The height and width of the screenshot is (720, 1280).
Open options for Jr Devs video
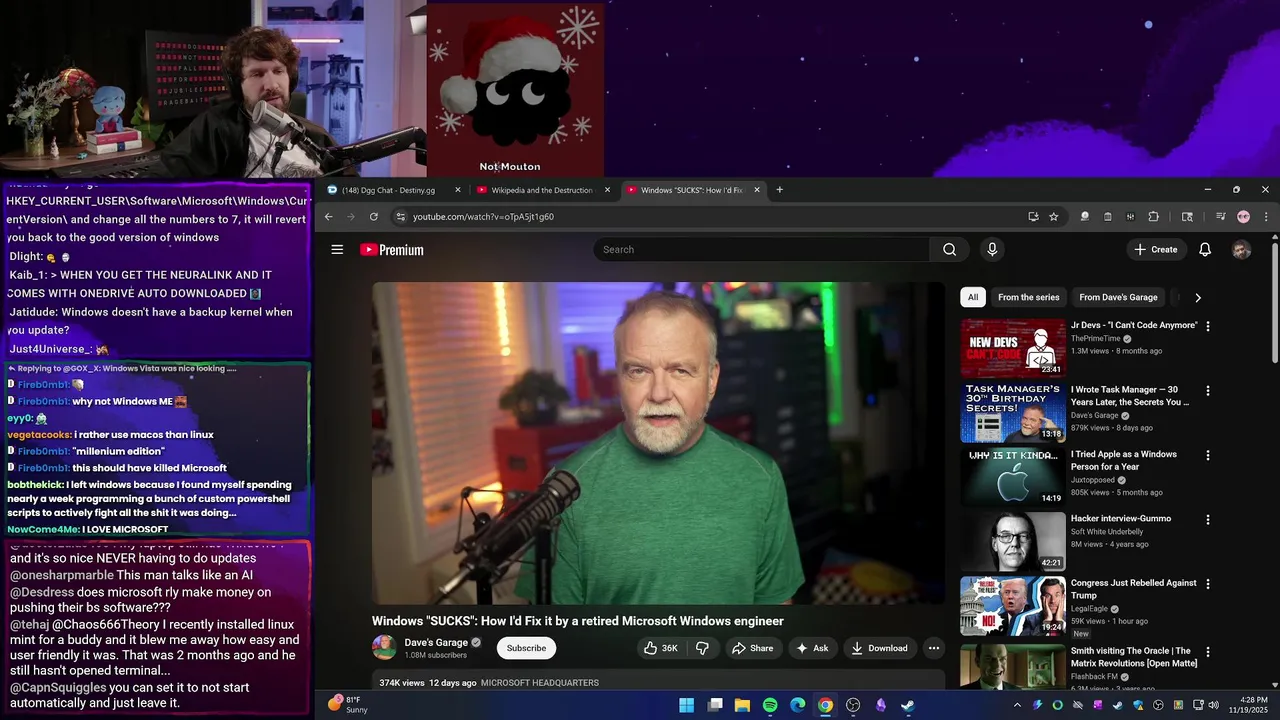(1207, 326)
